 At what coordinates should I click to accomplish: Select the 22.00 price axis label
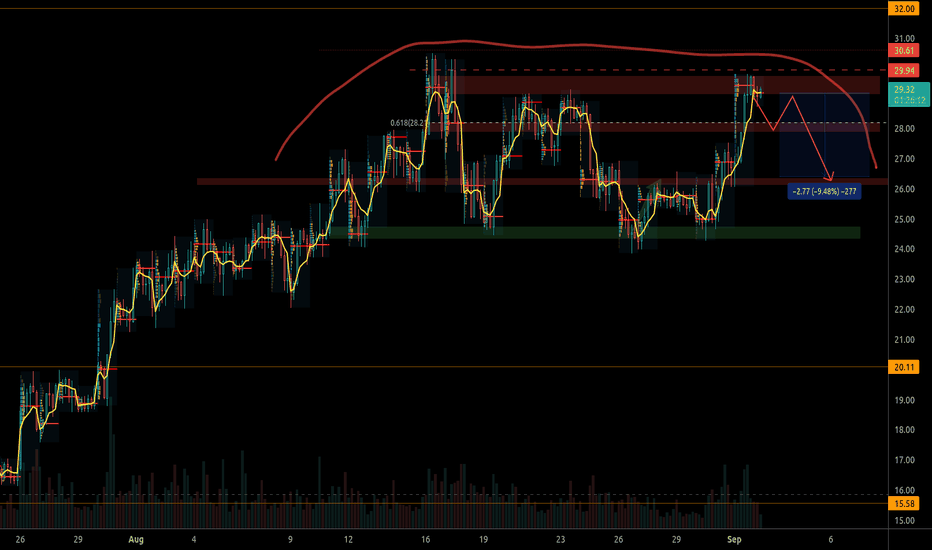[x=904, y=310]
